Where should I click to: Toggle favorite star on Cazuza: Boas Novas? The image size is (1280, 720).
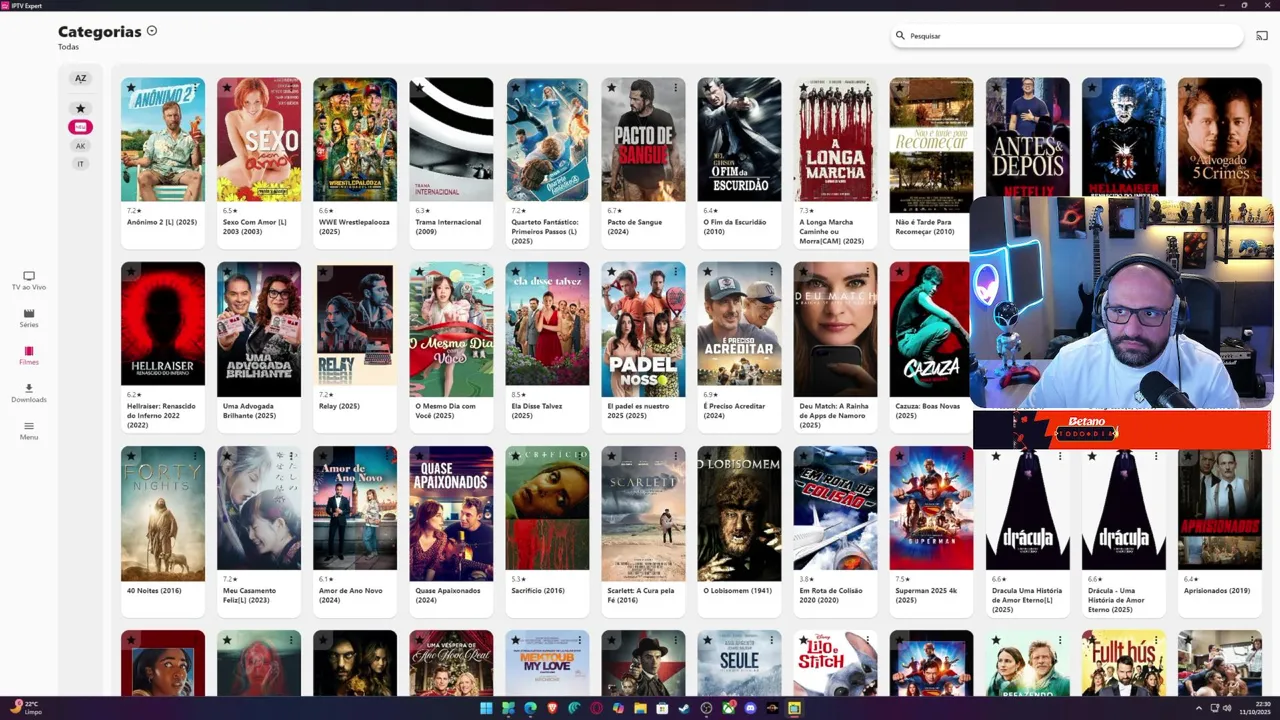pyautogui.click(x=899, y=272)
